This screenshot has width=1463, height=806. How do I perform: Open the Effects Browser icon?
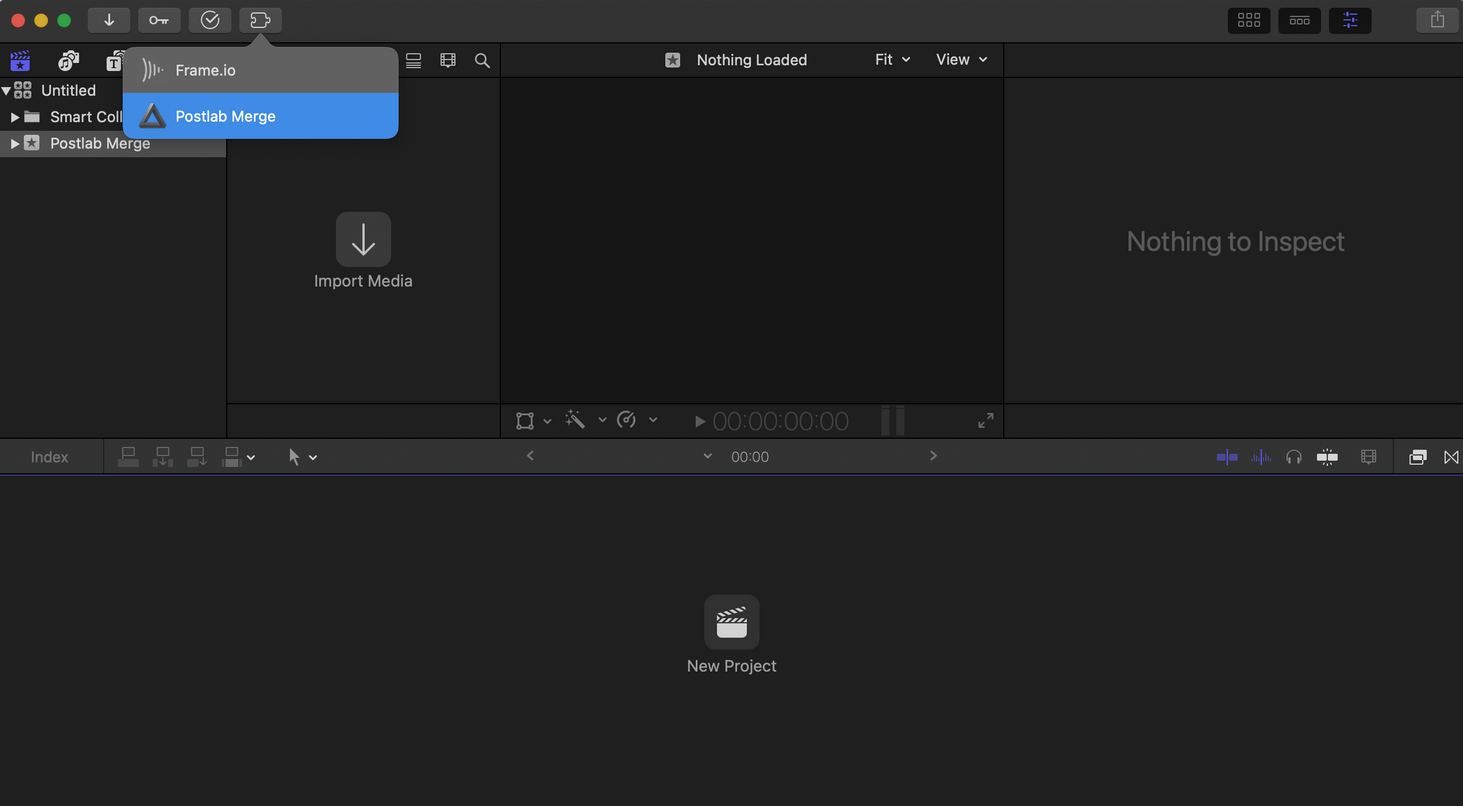pyautogui.click(x=1417, y=457)
